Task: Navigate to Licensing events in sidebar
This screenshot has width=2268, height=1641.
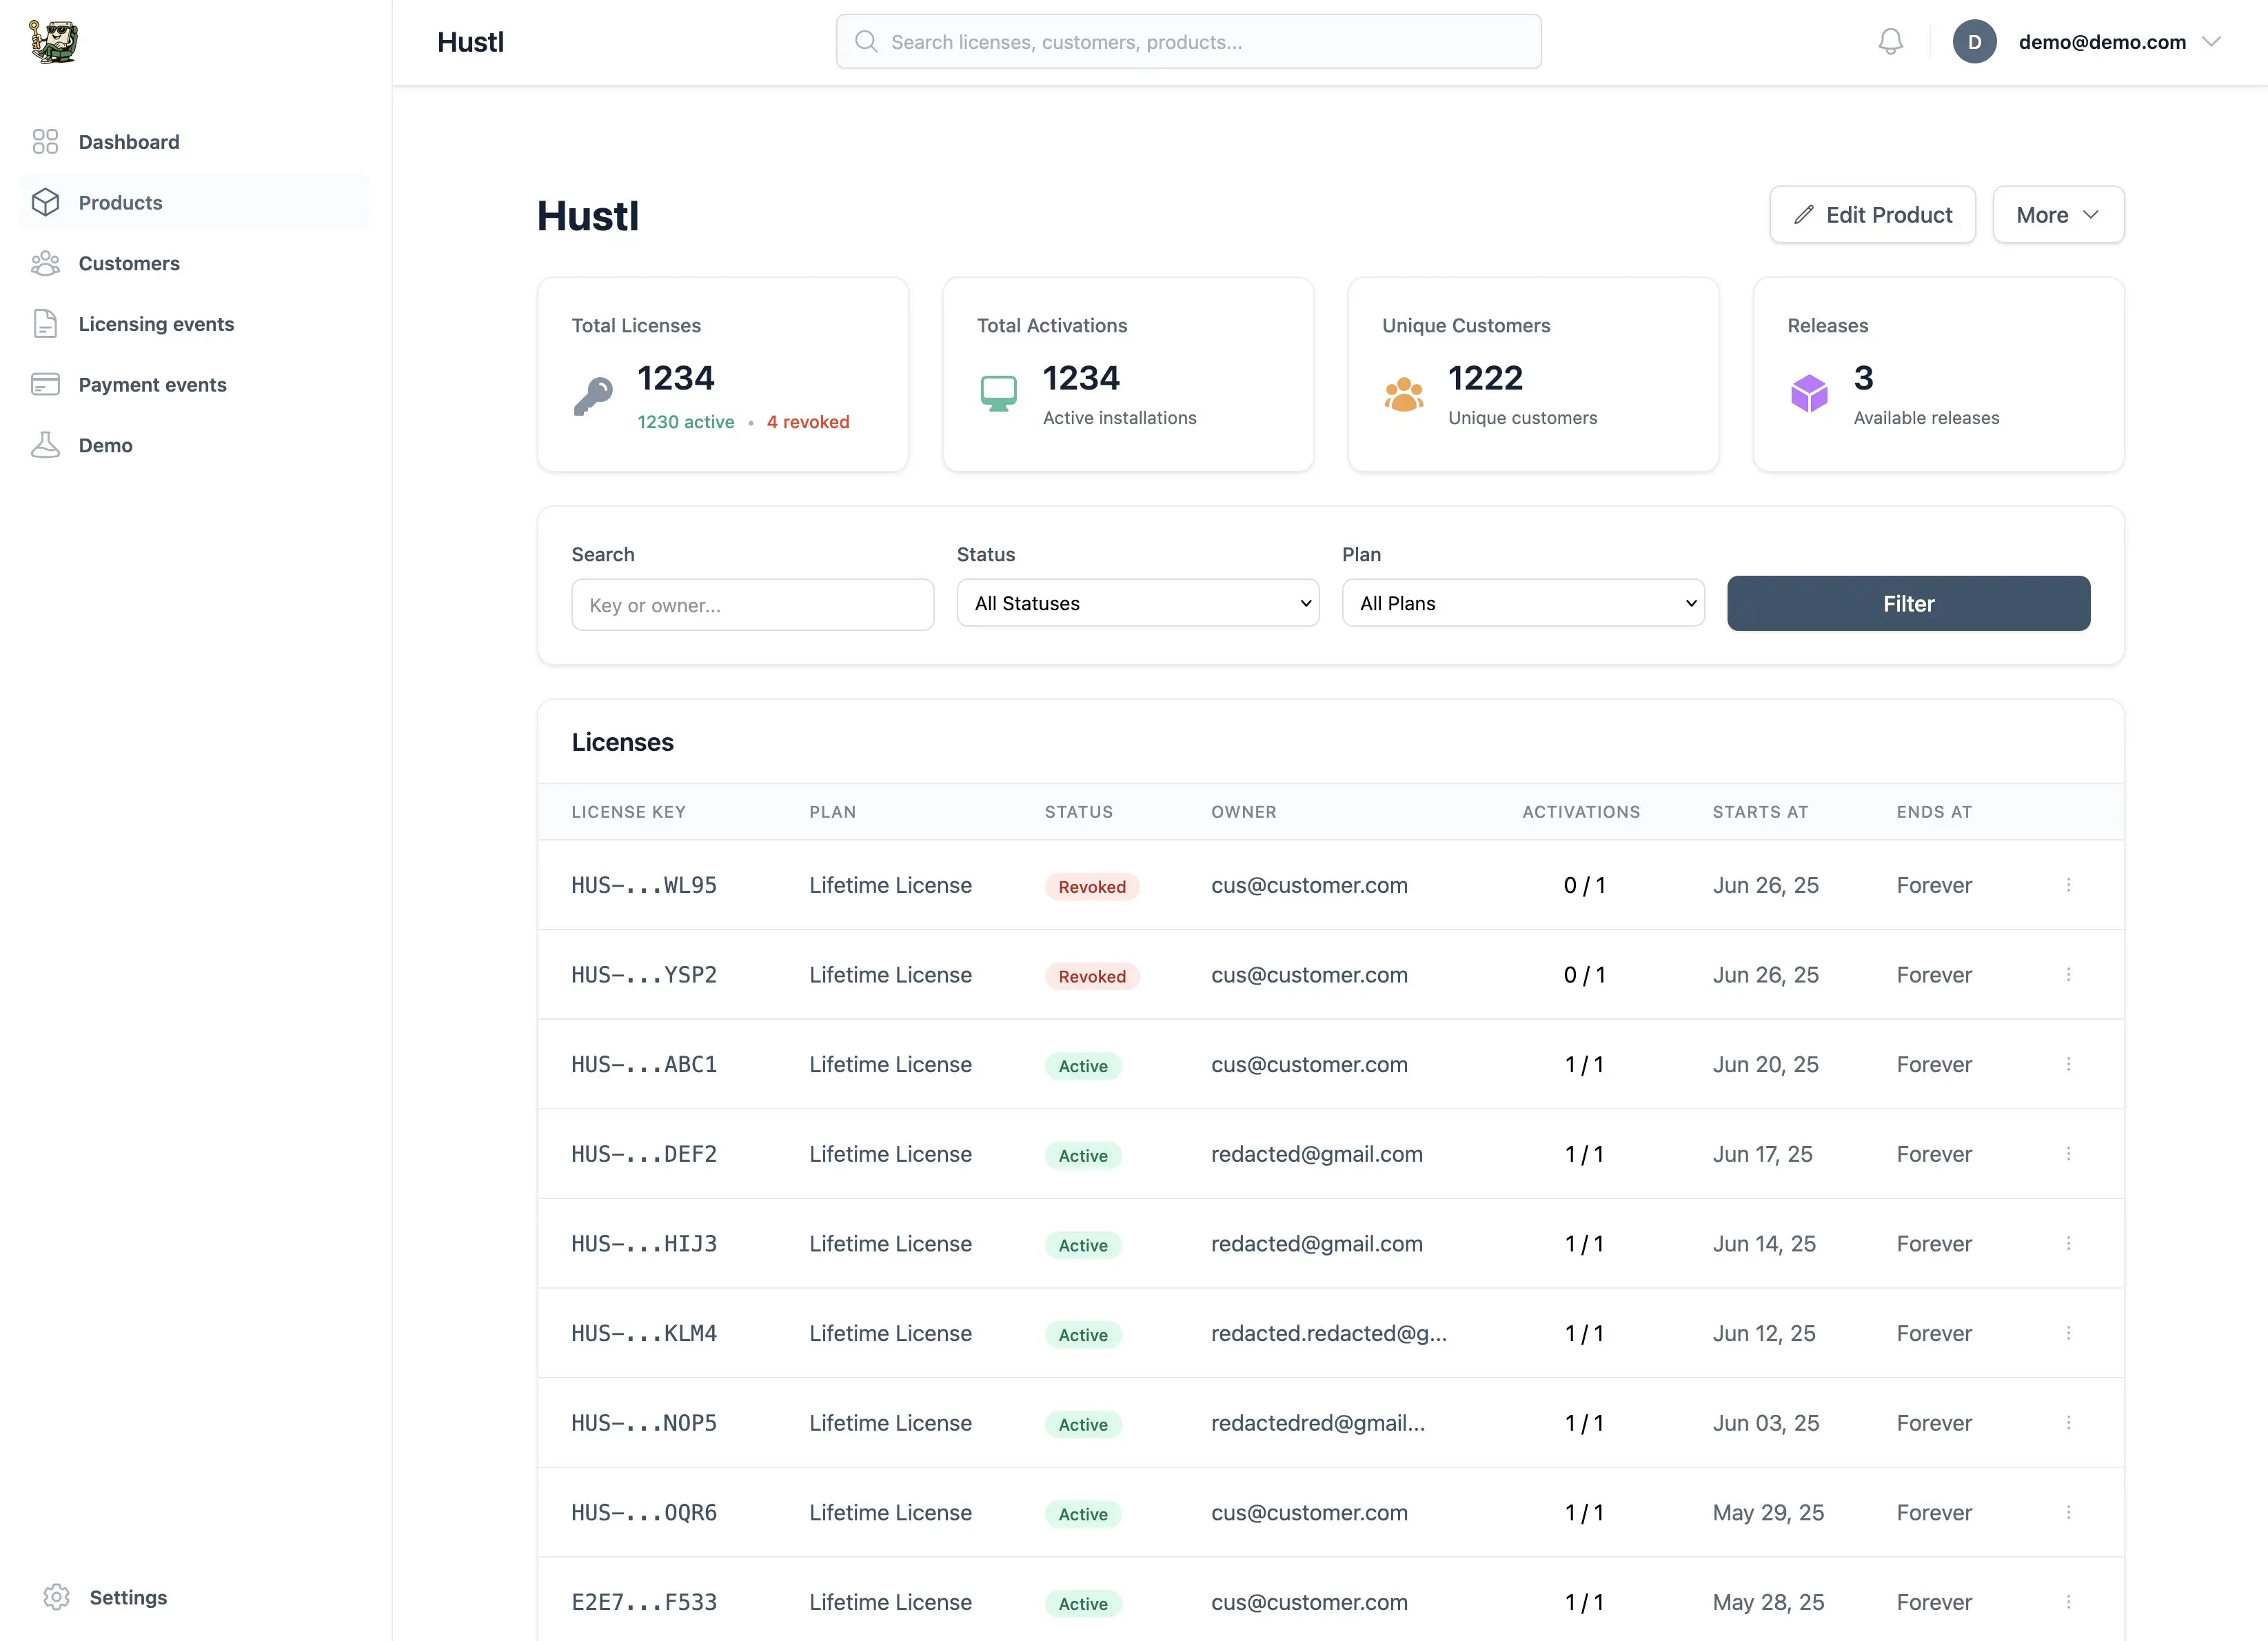Action: tap(156, 323)
